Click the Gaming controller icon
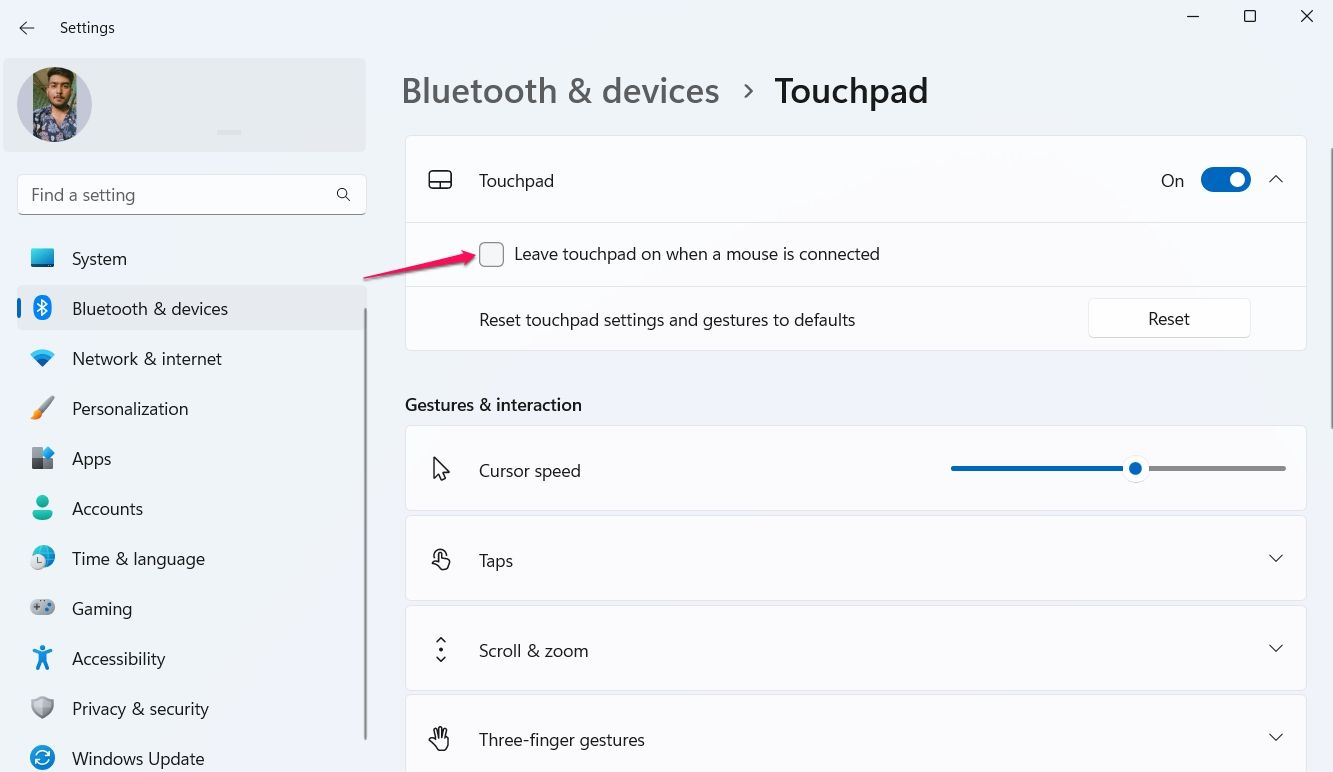The width and height of the screenshot is (1333, 772). [42, 608]
